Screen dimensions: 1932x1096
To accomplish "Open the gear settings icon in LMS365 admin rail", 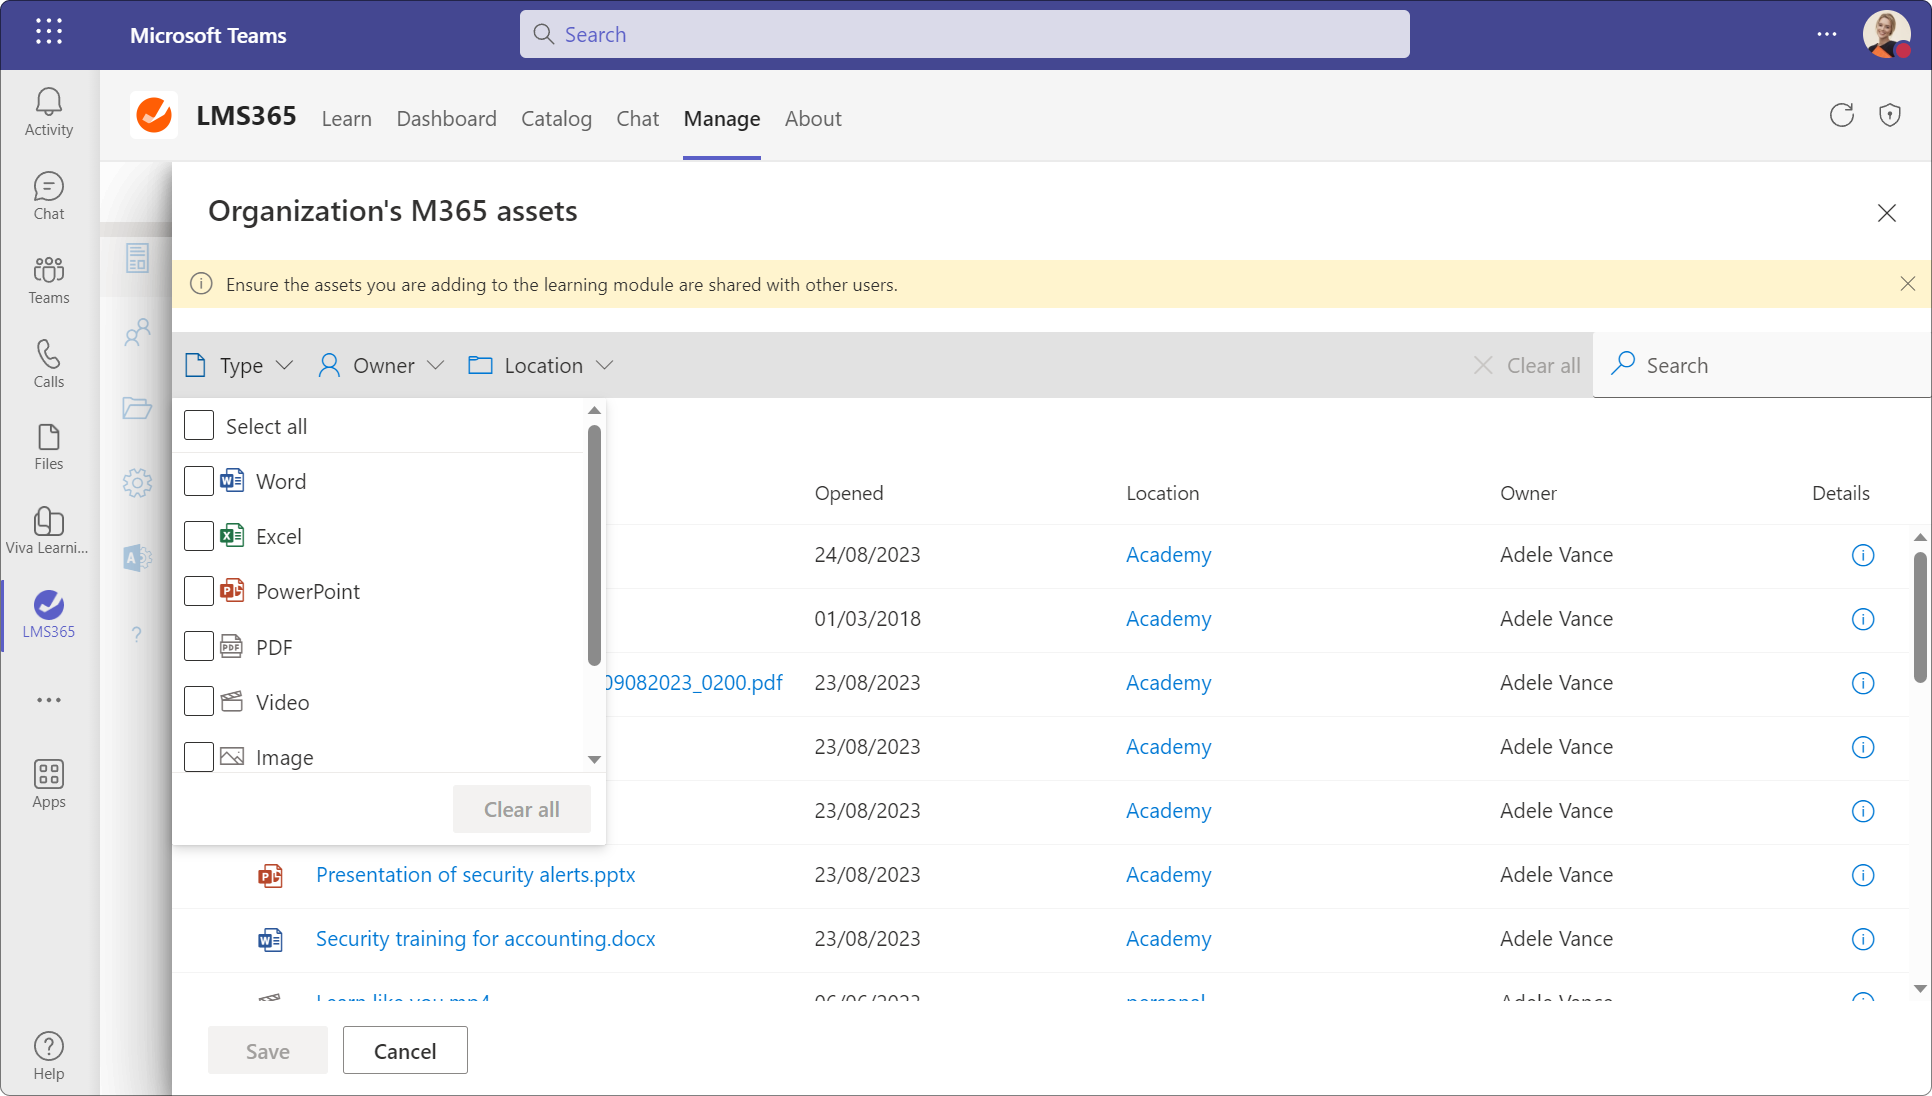I will [137, 483].
